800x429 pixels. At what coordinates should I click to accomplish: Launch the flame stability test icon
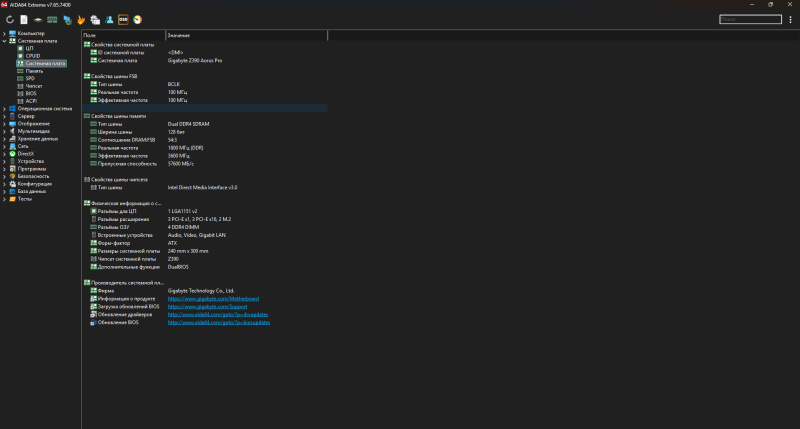tap(80, 19)
